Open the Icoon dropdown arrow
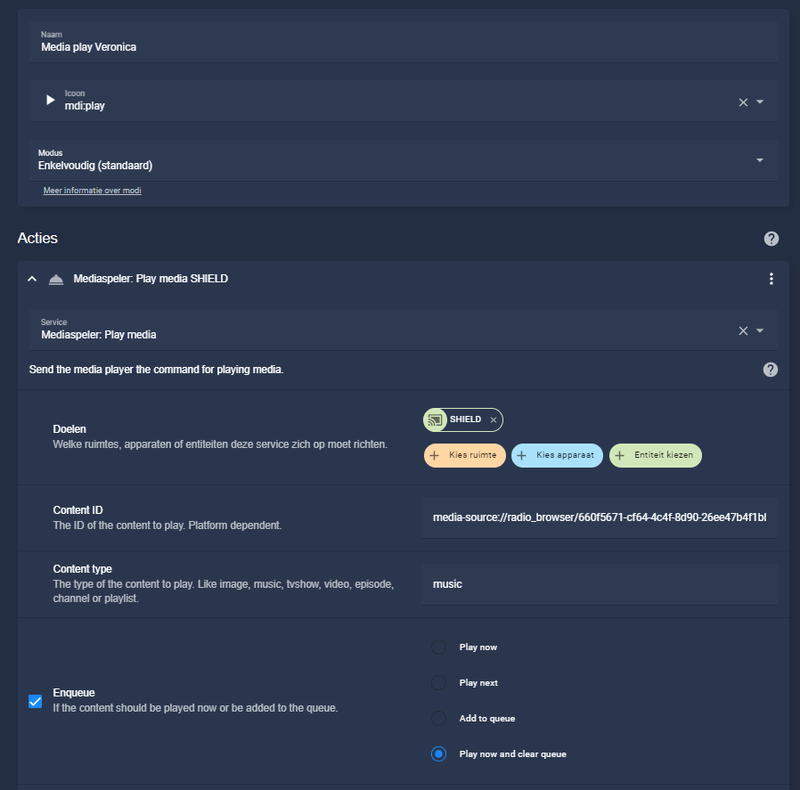Screen dimensions: 800x790 760,102
